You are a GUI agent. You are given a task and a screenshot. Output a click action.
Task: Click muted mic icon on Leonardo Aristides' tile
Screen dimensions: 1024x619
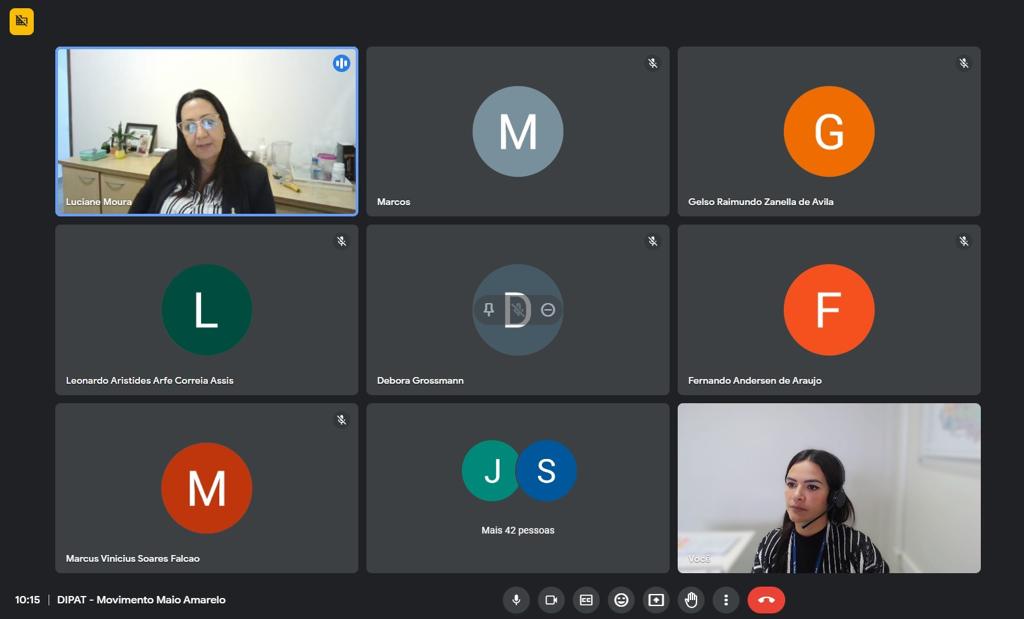tap(342, 242)
